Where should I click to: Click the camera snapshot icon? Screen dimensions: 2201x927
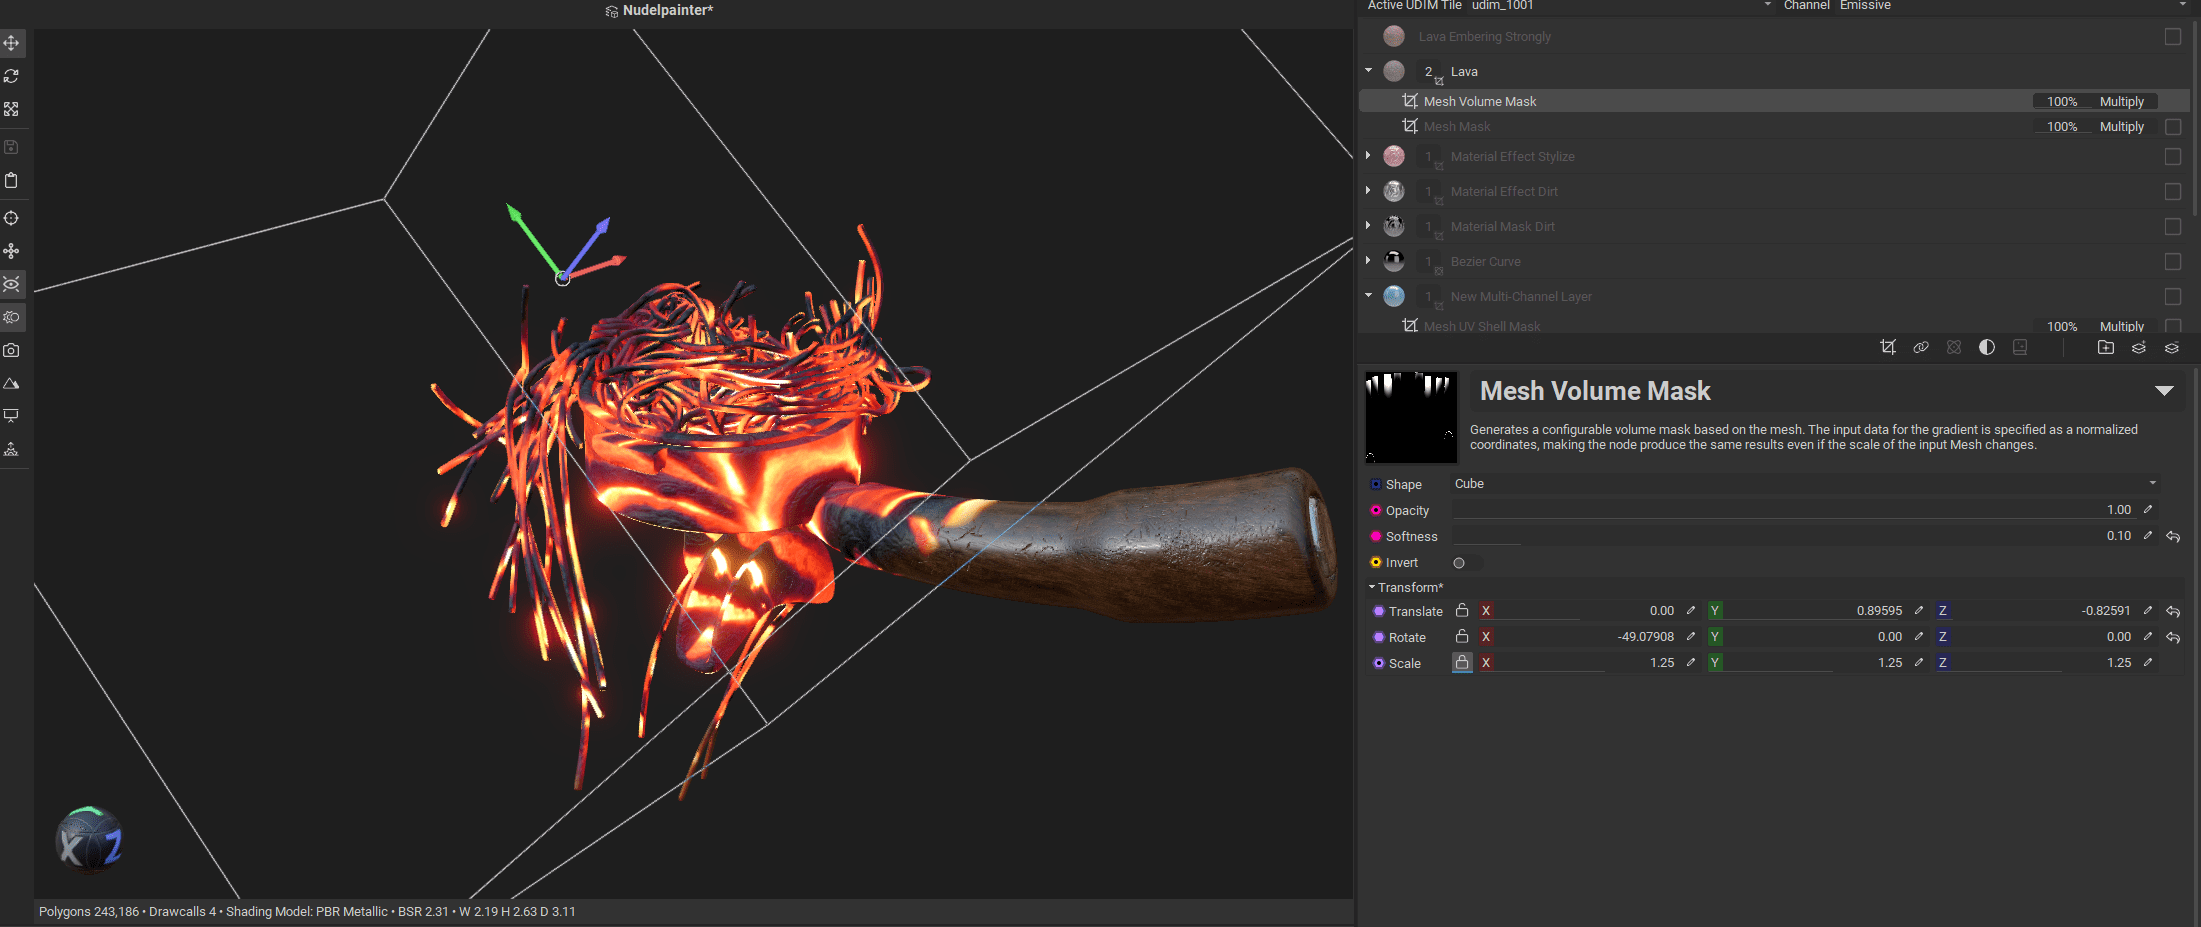[x=12, y=351]
